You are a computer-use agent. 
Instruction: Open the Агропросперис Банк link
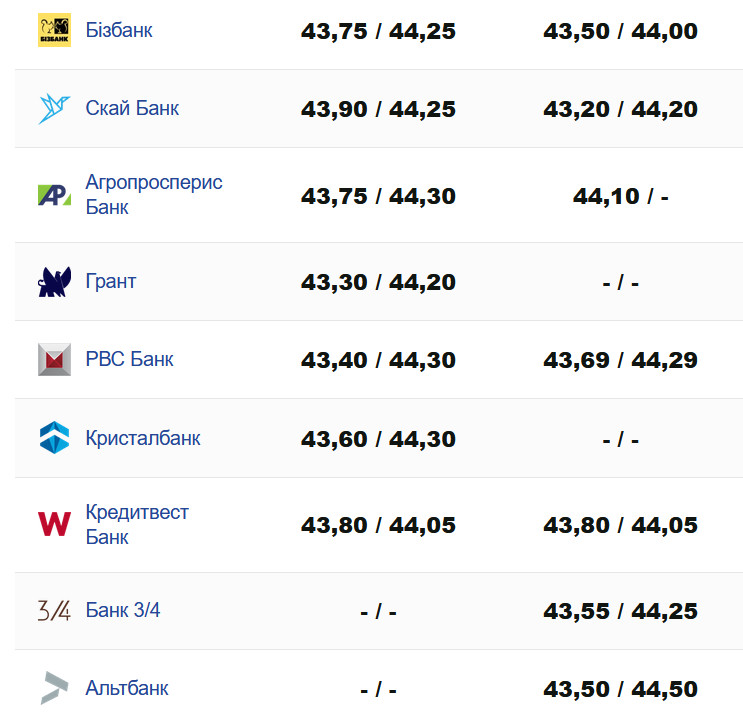154,195
